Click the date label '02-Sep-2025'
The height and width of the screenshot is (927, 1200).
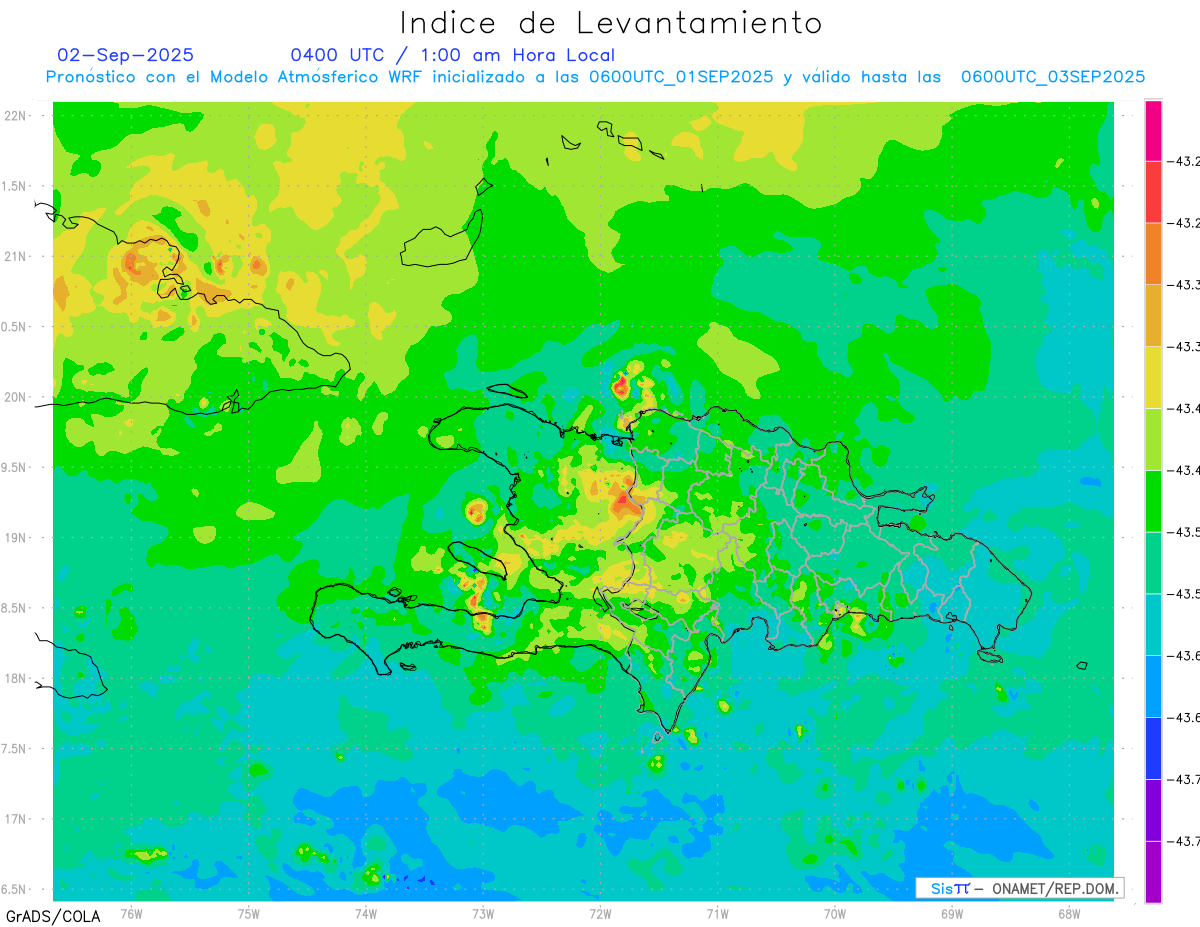[x=126, y=55]
